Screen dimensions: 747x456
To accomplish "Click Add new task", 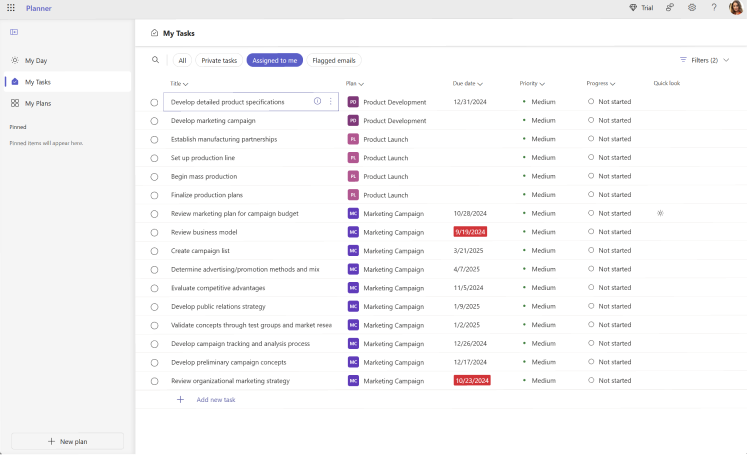I will point(215,399).
